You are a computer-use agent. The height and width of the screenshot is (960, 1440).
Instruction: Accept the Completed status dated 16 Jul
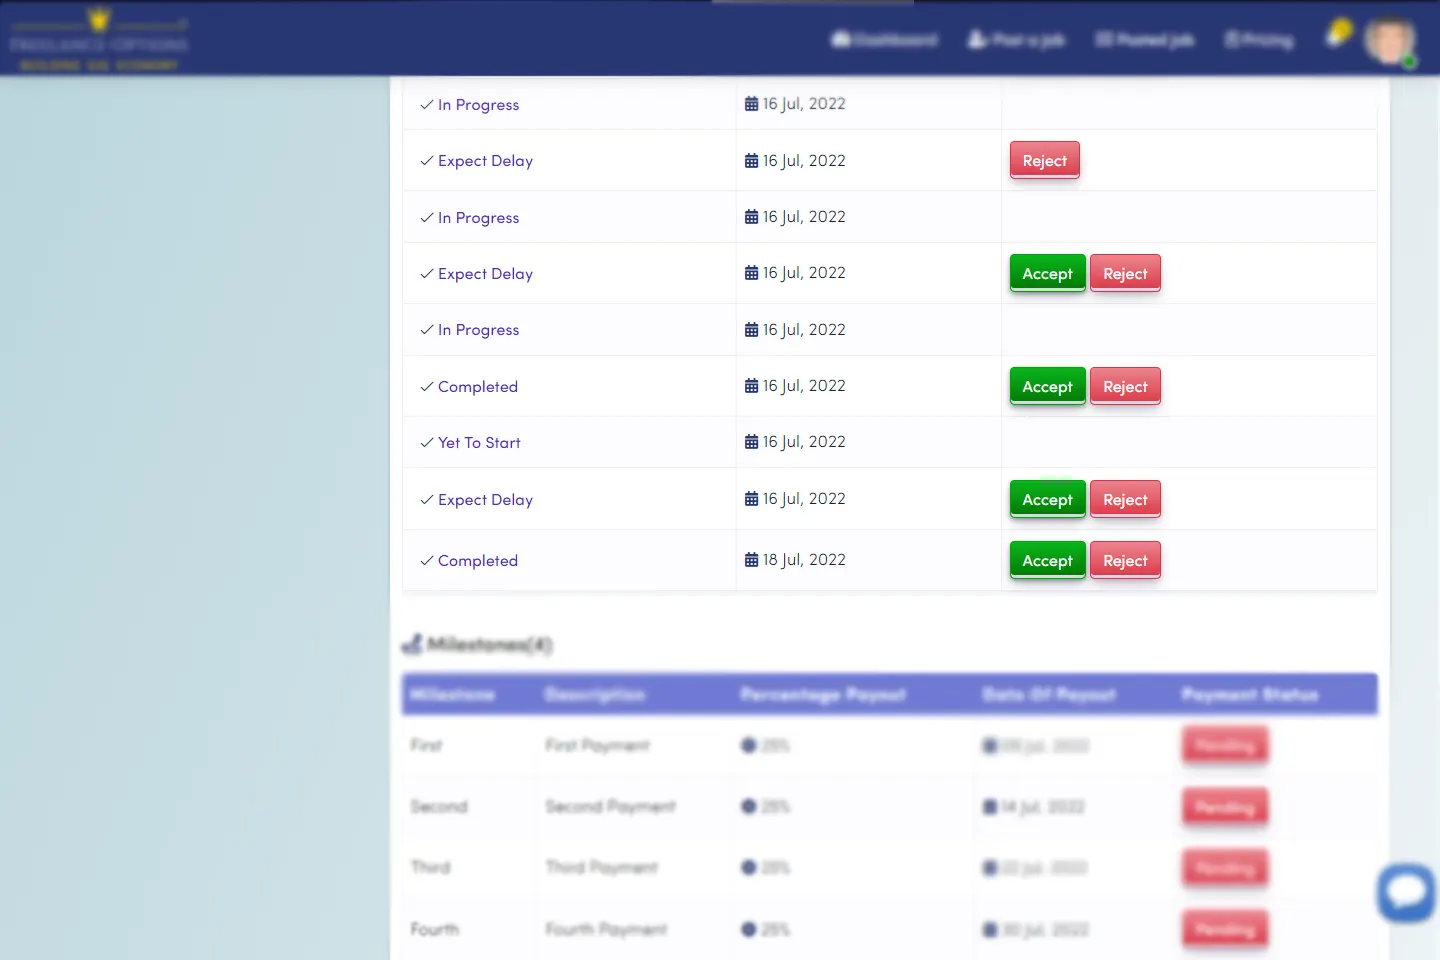(1047, 387)
